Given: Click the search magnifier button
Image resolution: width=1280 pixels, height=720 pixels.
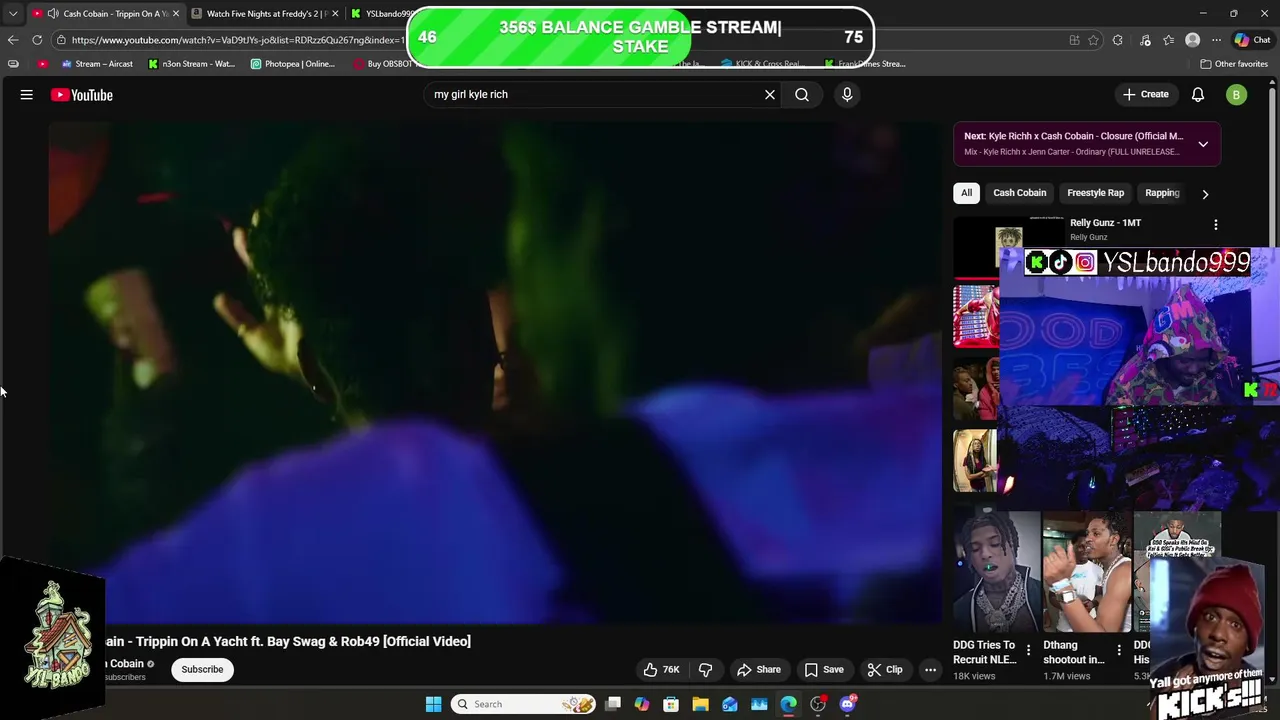Looking at the screenshot, I should click(802, 94).
